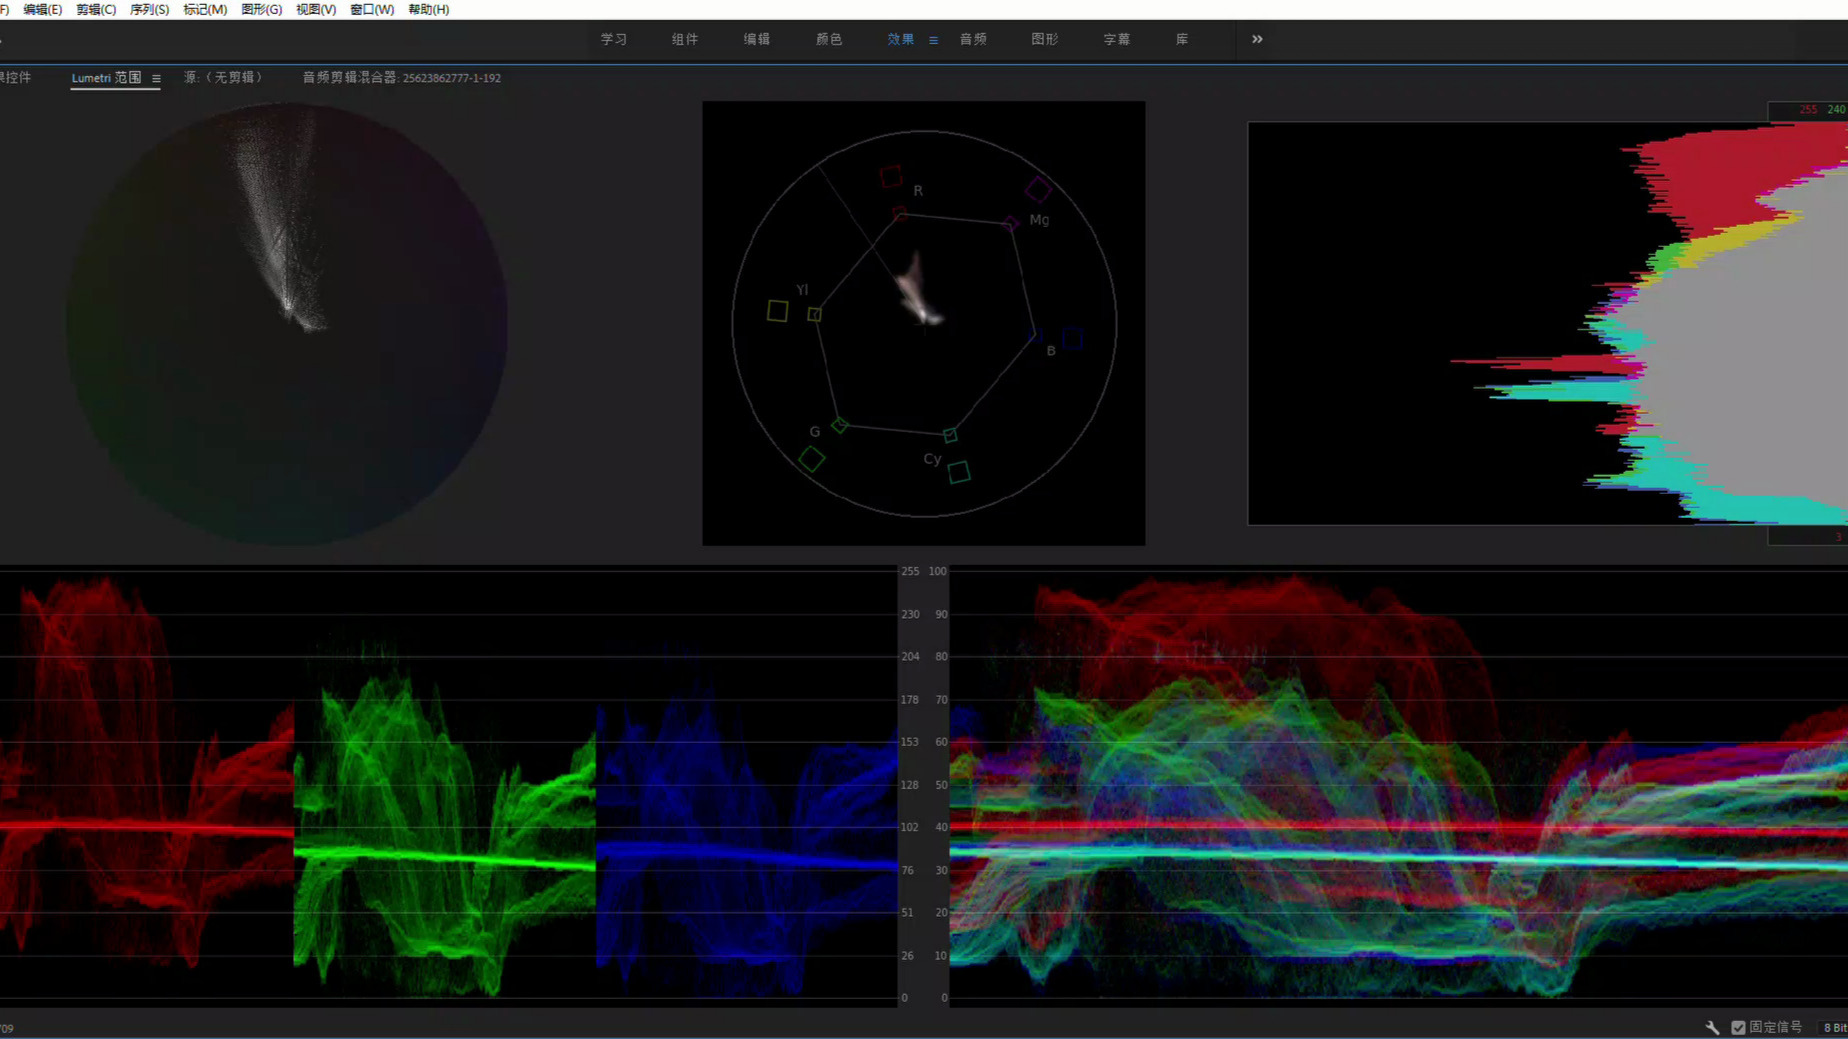Open the Lumetri 范围 panel menu

click(156, 77)
